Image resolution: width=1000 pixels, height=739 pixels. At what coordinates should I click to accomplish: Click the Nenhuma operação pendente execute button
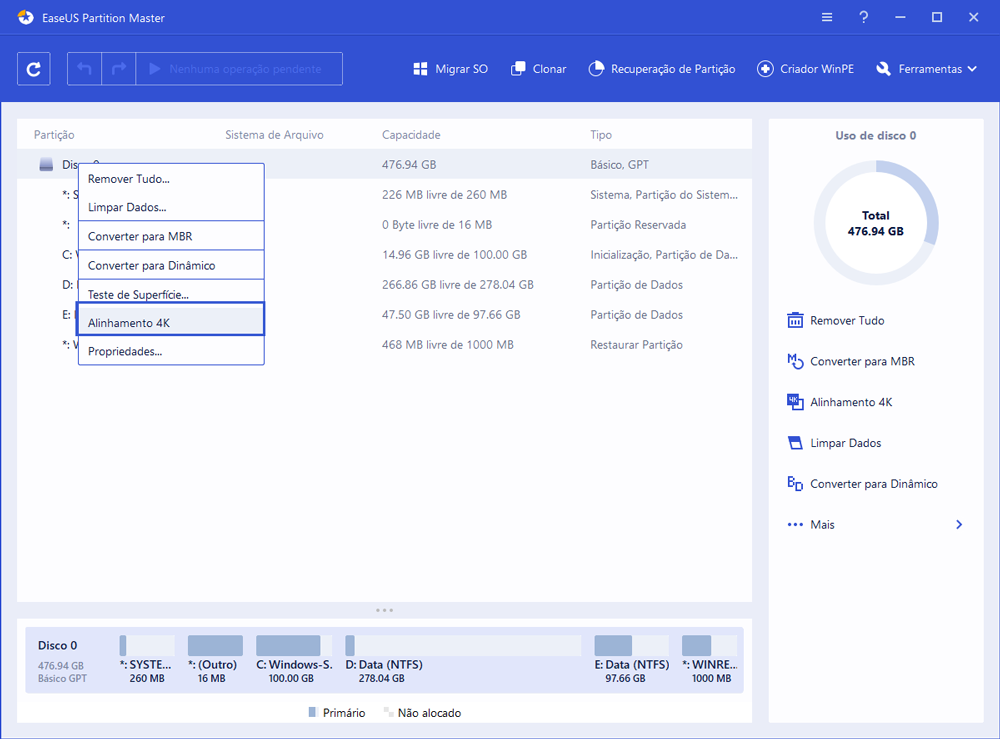tap(239, 69)
